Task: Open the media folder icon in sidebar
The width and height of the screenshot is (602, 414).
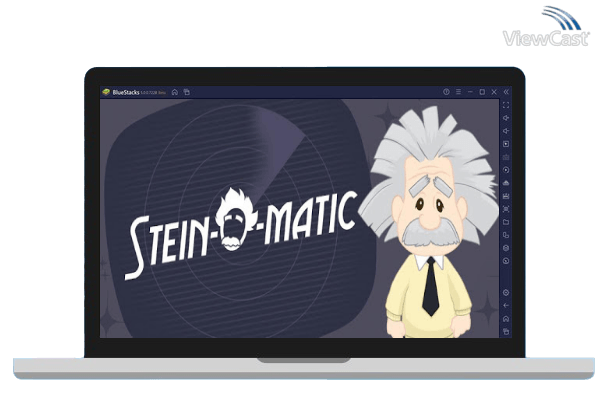Action: pos(506,222)
